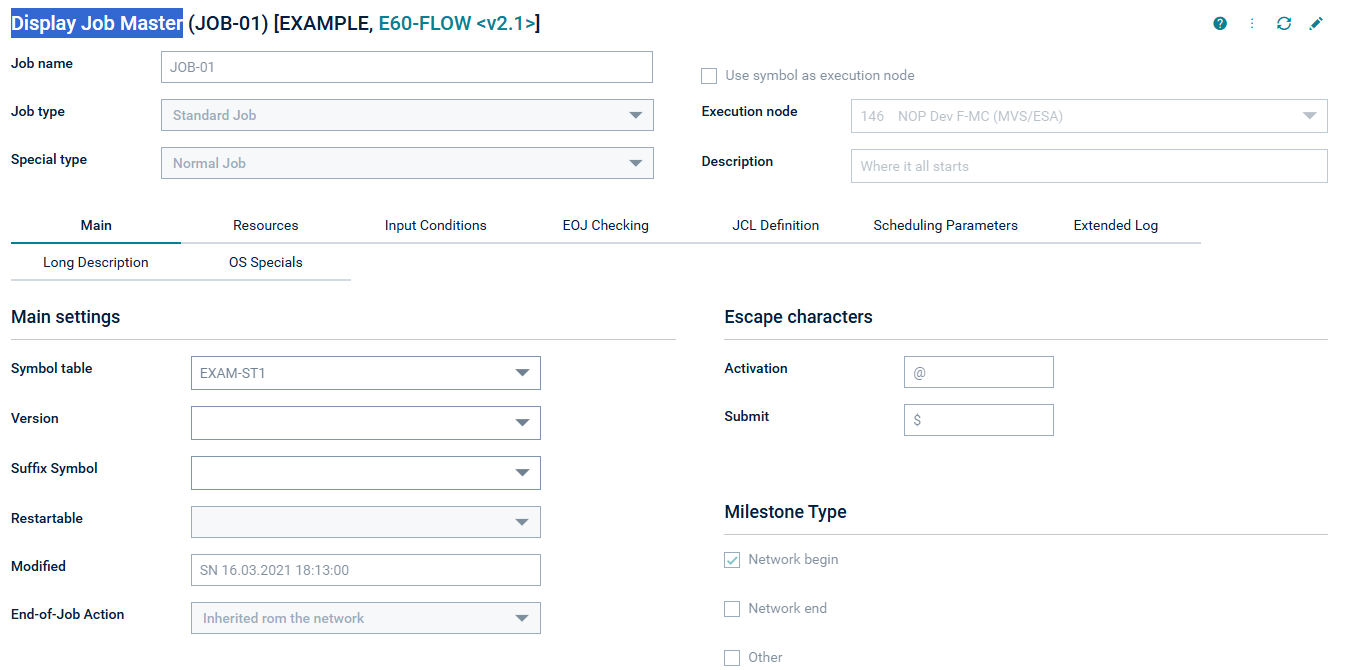Open the Job type dropdown

click(407, 115)
